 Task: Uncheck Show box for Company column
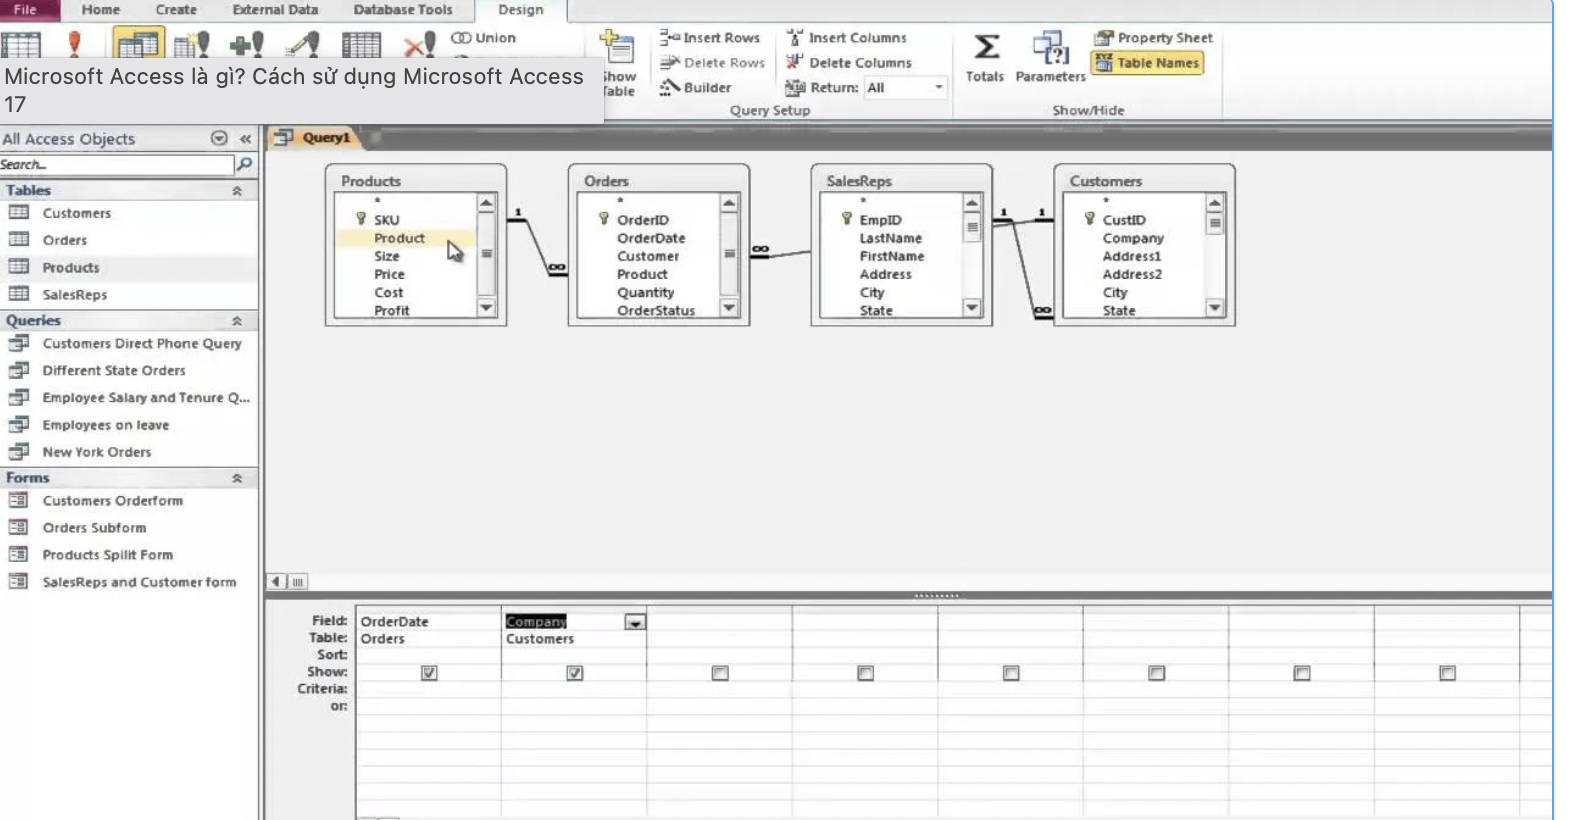tap(575, 673)
